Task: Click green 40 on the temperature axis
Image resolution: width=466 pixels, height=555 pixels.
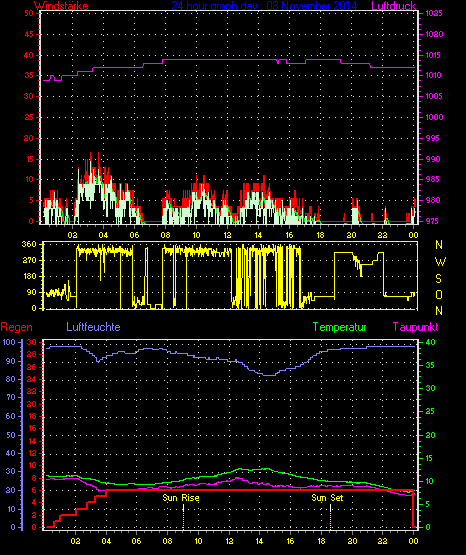Action: point(430,342)
